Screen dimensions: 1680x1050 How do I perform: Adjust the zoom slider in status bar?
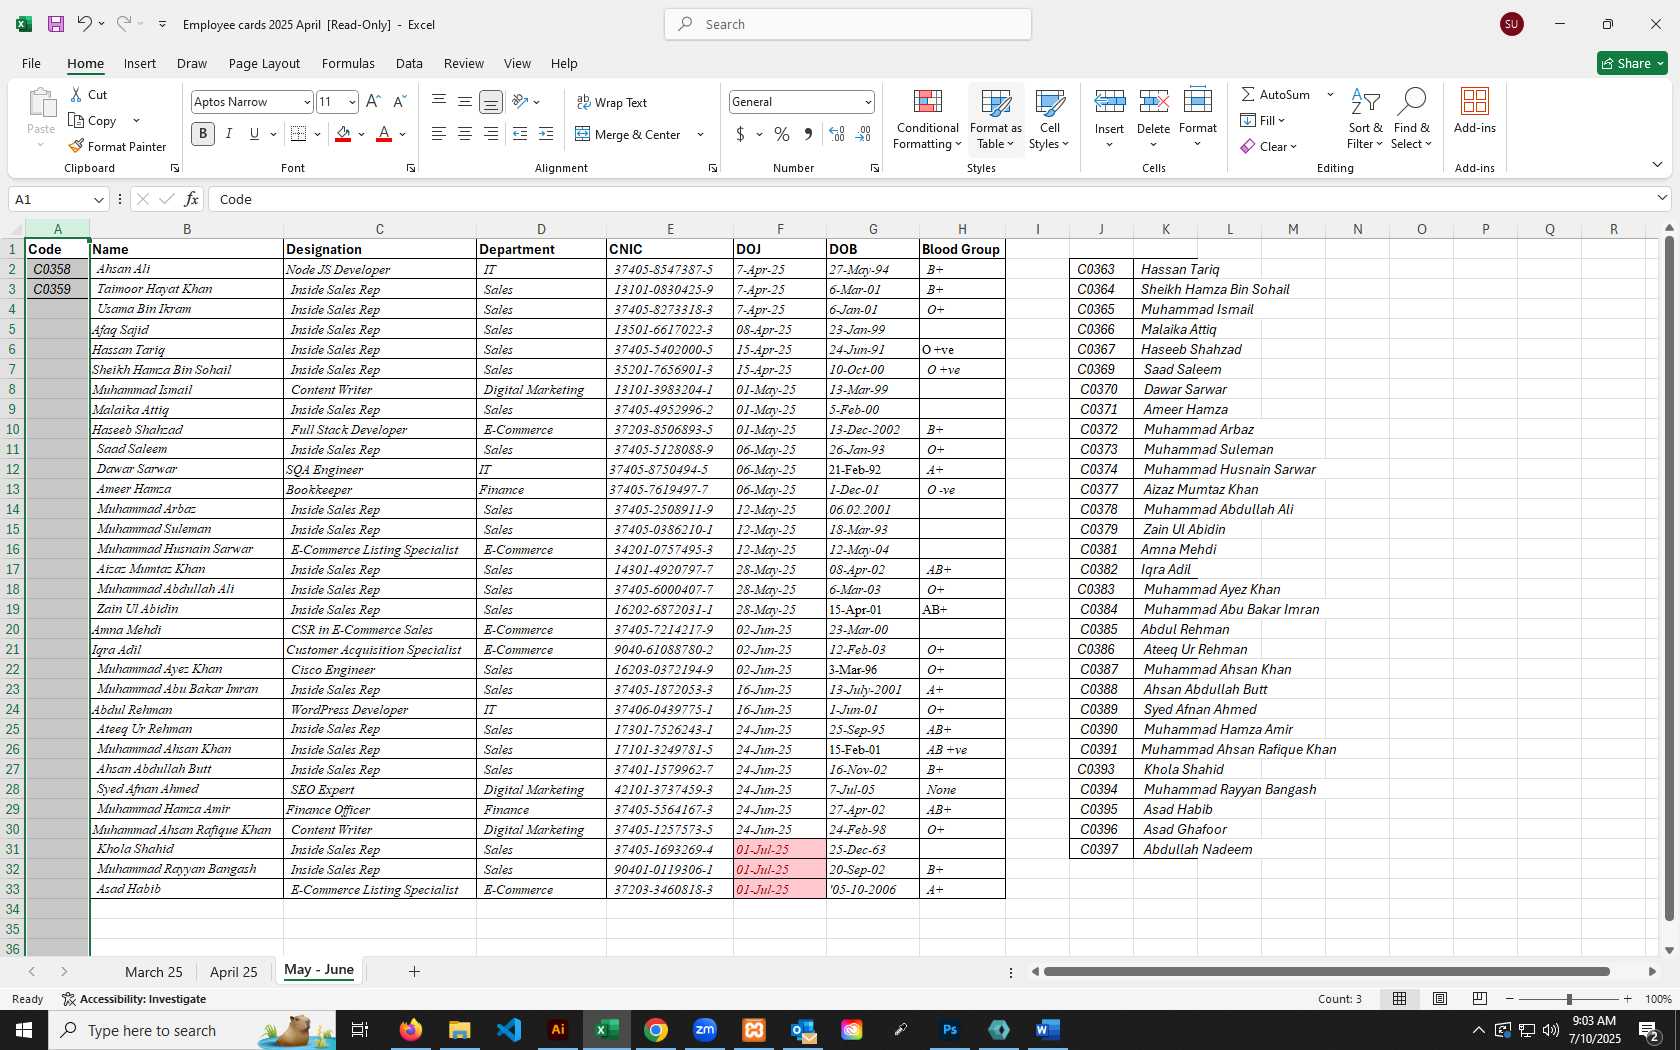click(x=1568, y=999)
